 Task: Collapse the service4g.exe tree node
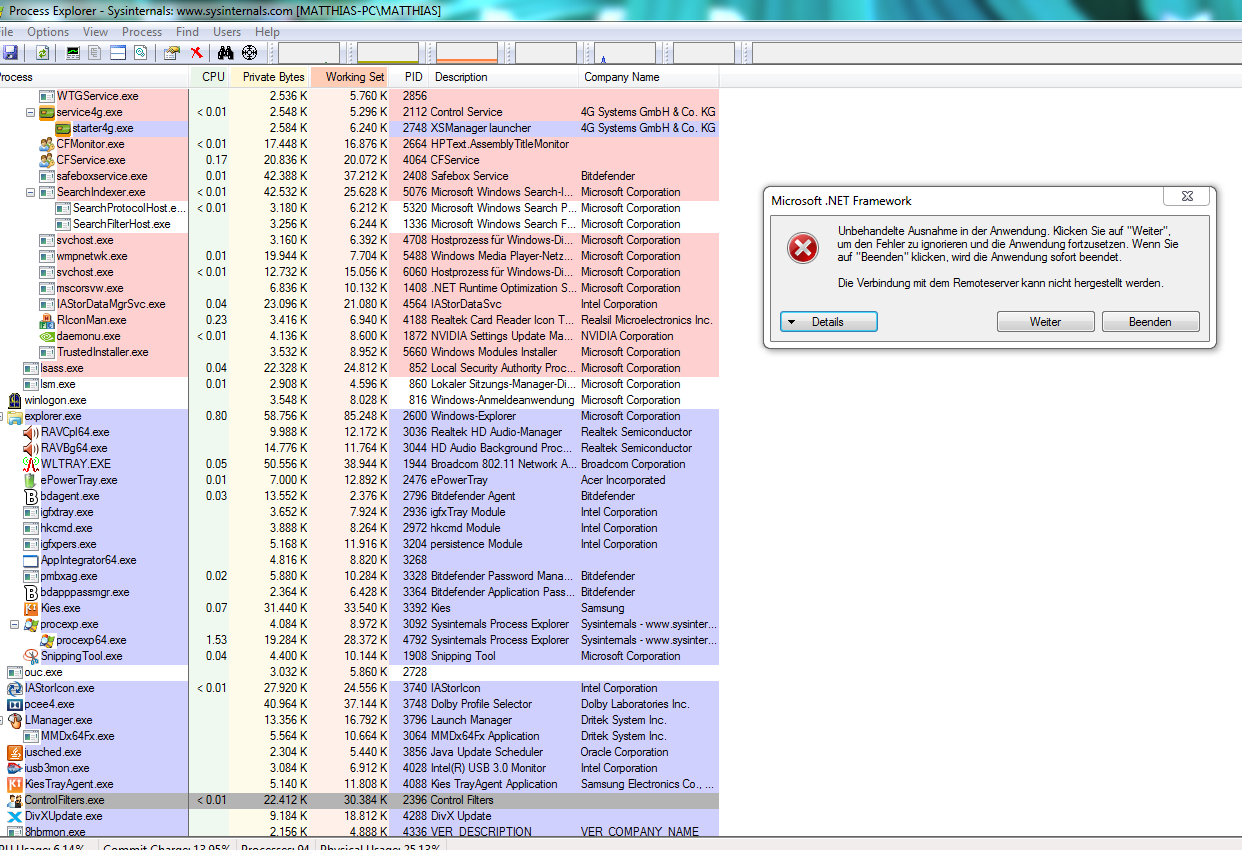coord(31,112)
